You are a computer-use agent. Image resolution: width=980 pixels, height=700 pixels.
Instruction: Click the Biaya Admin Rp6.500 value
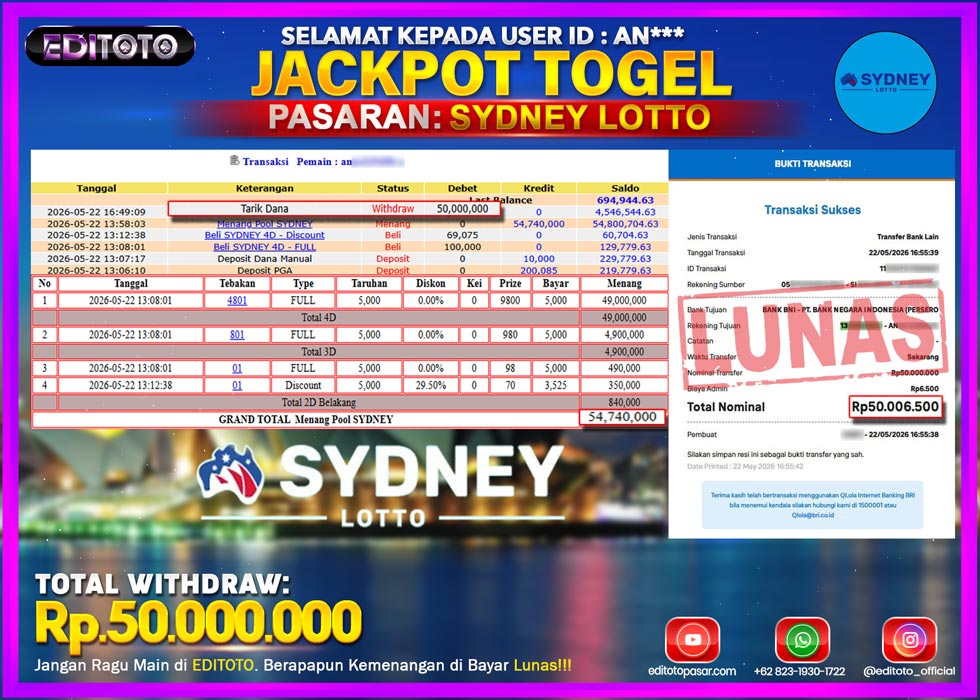point(924,389)
